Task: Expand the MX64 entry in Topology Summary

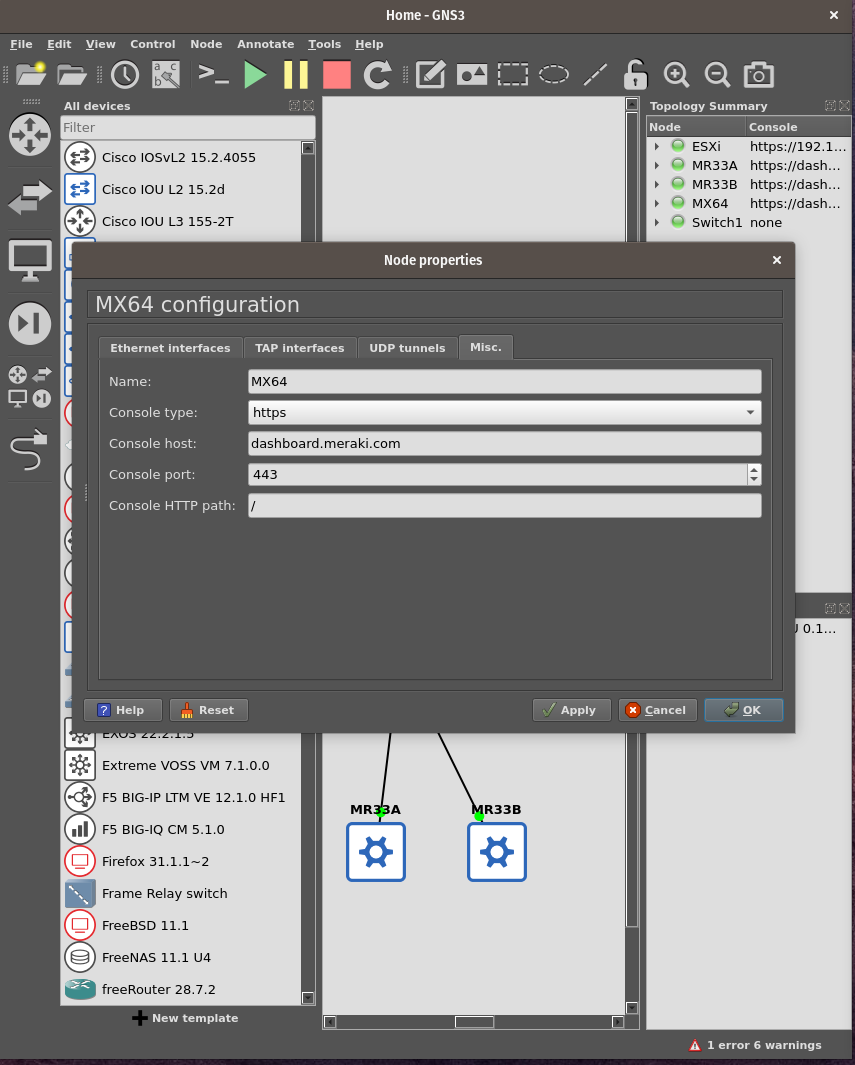Action: (657, 203)
